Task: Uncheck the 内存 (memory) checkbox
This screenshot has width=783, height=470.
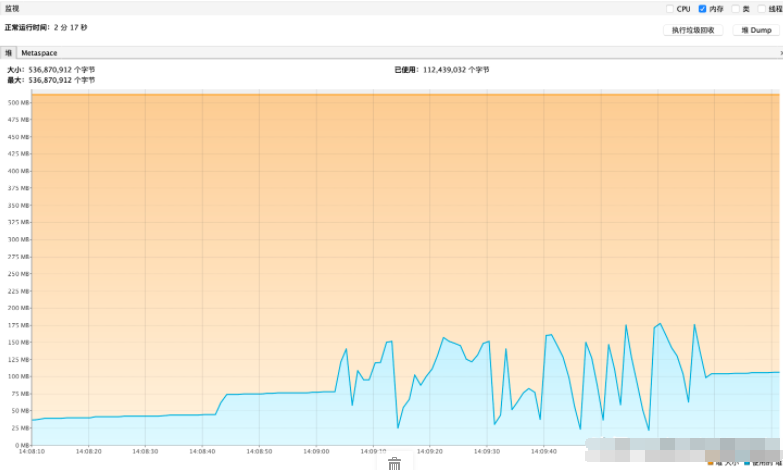Action: pos(702,9)
